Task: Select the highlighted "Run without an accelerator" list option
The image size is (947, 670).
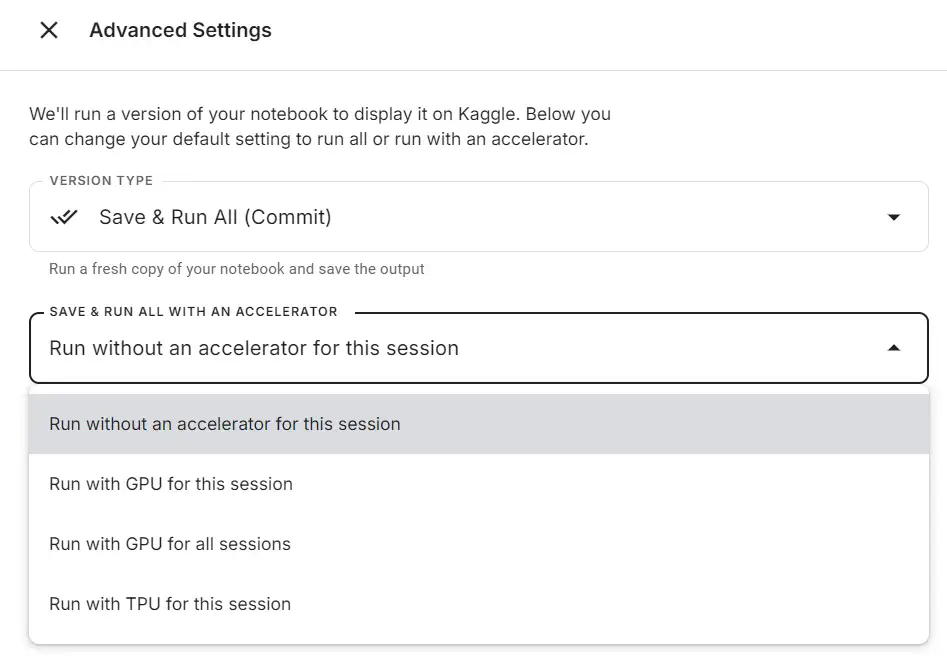Action: click(225, 424)
